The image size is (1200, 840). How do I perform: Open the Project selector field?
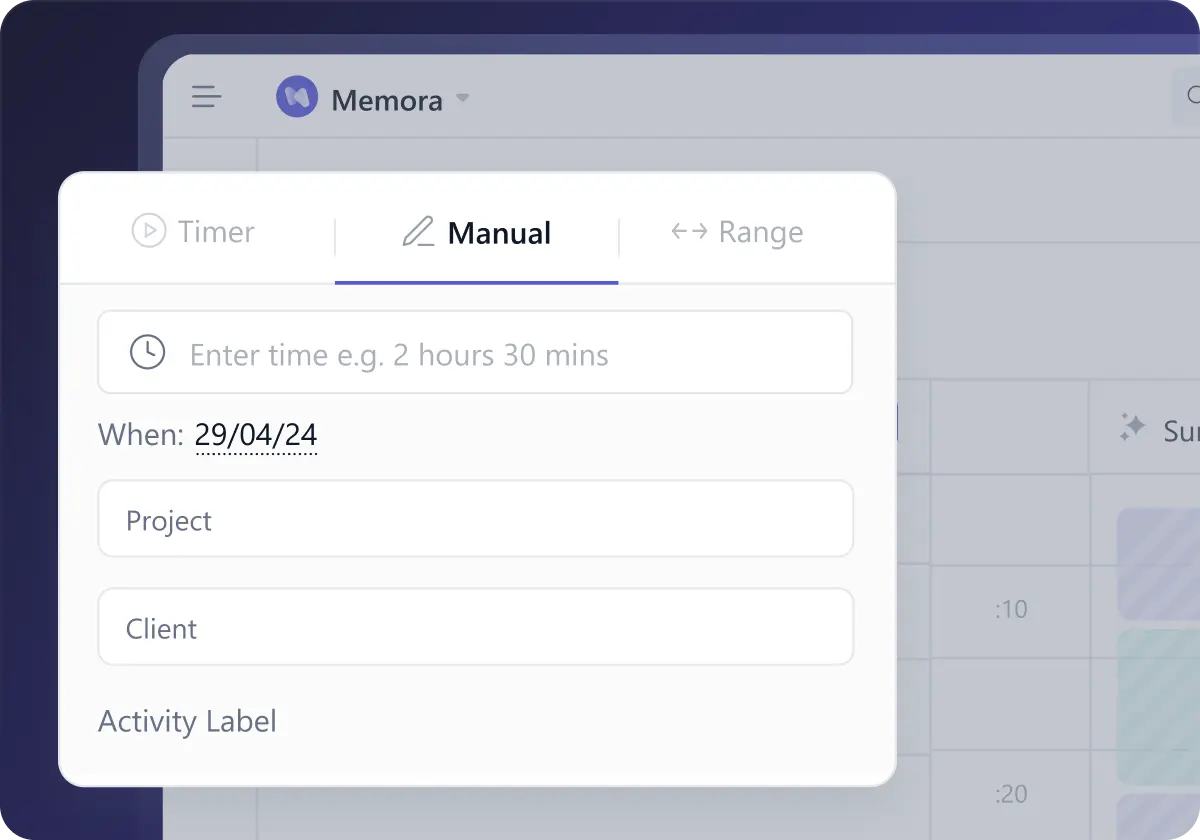click(x=475, y=519)
